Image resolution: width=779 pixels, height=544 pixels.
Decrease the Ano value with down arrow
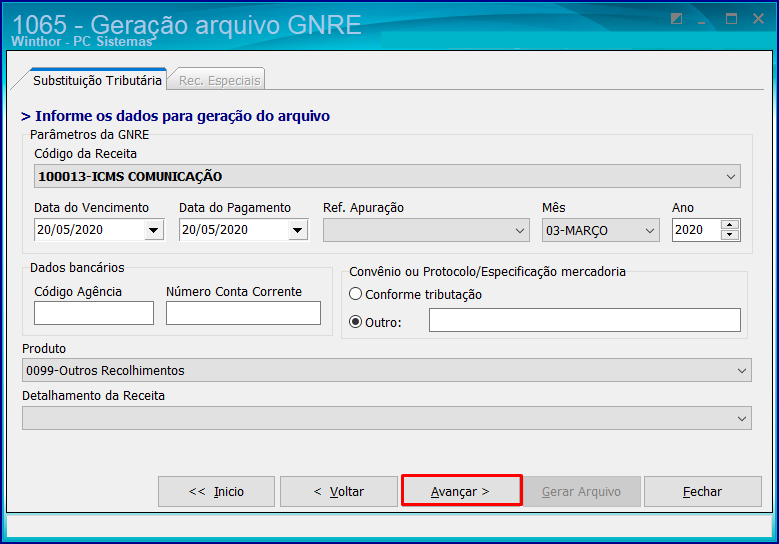729,235
